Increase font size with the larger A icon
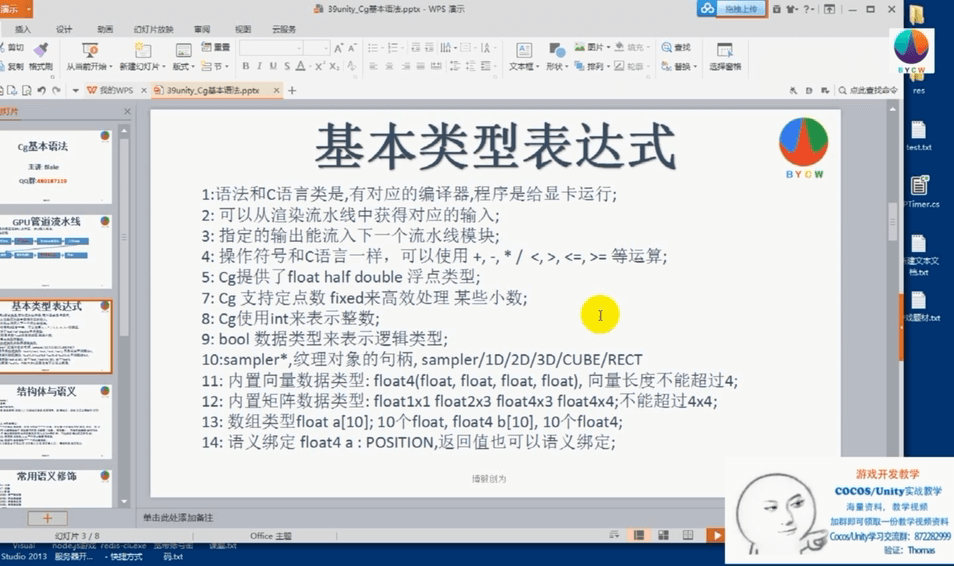Screen dimensions: 954x566 338,47
